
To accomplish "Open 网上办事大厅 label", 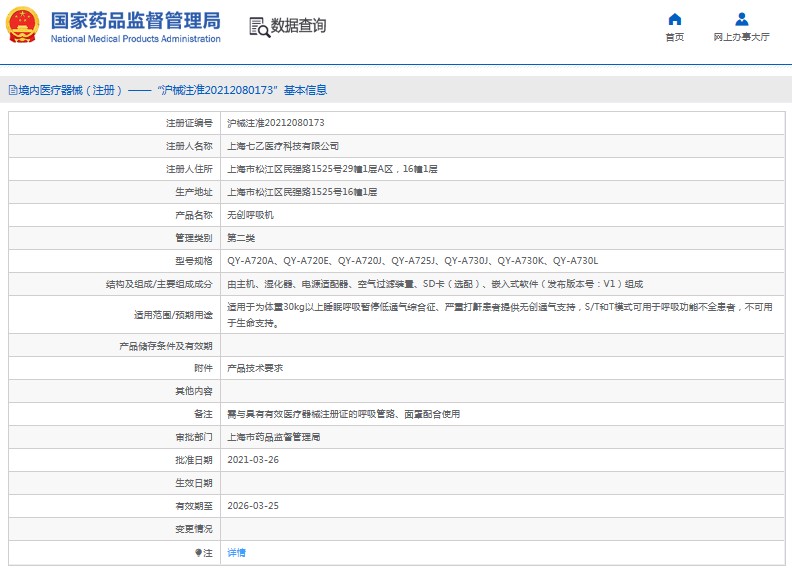I will coord(741,37).
